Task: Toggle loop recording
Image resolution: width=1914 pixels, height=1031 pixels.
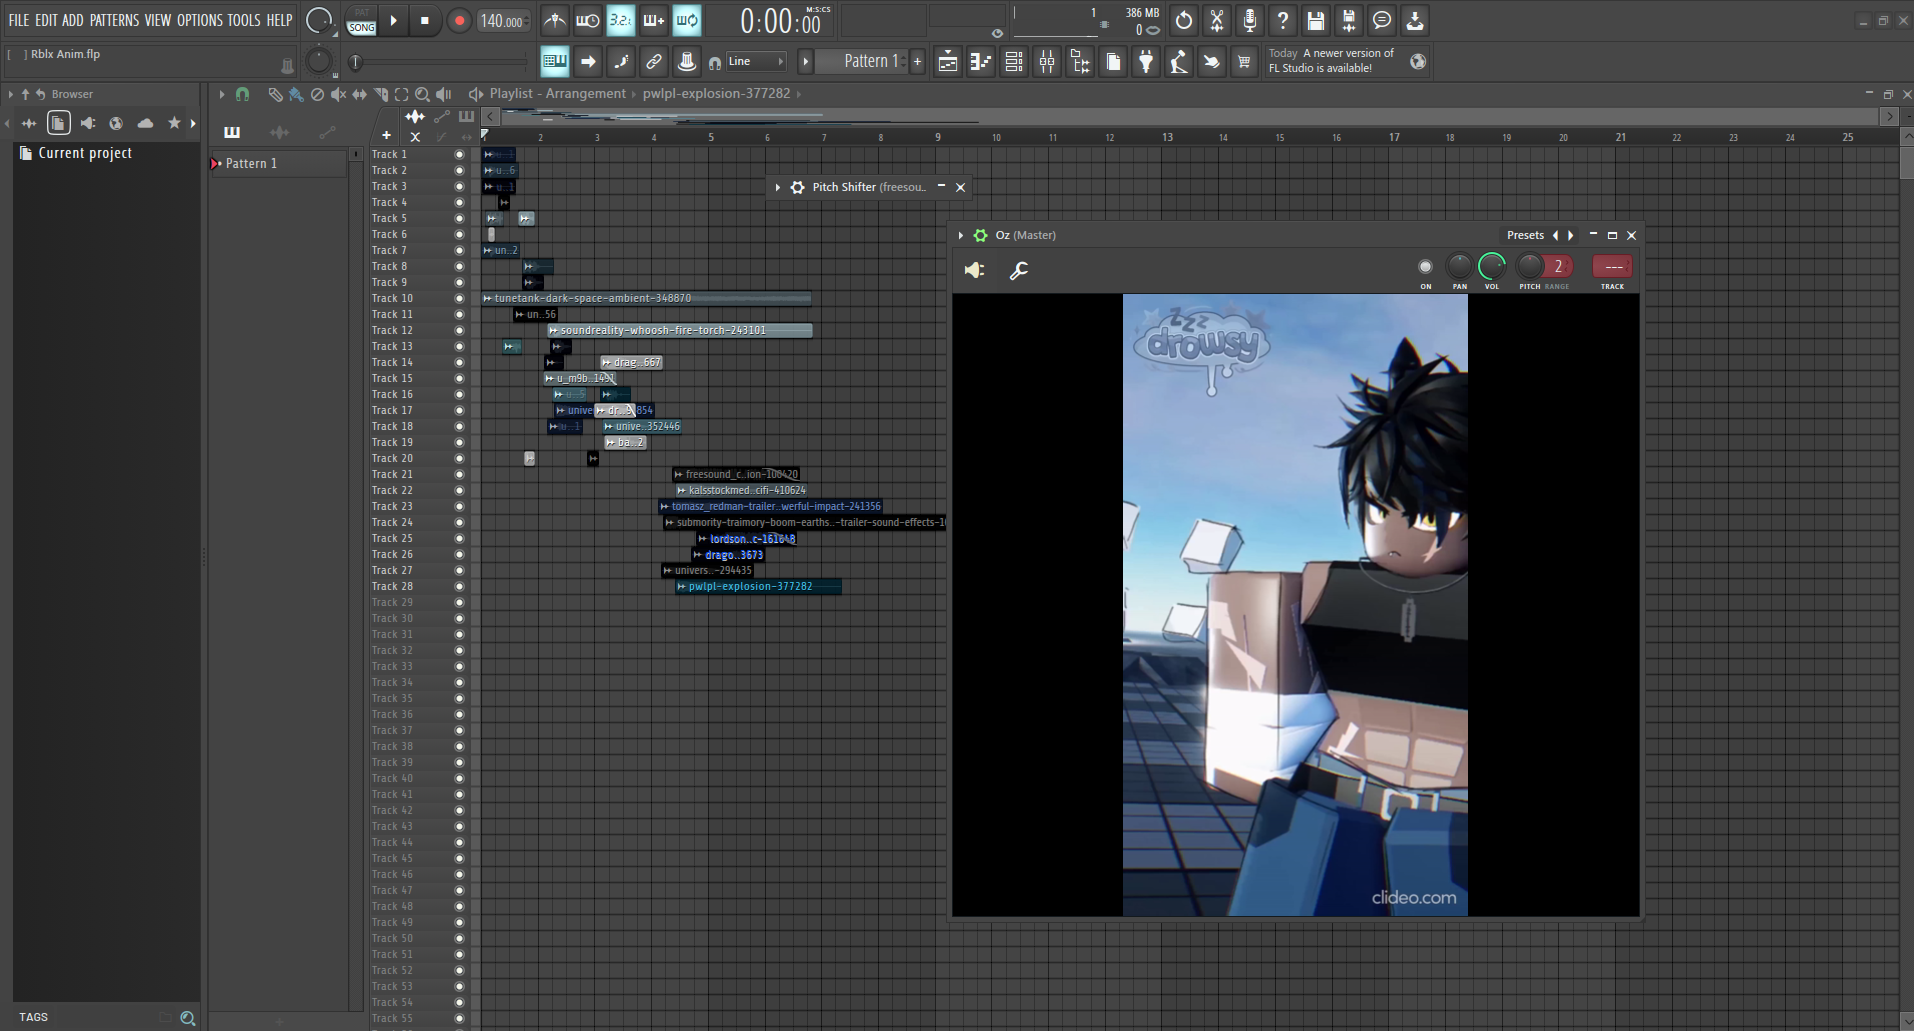Action: [686, 20]
